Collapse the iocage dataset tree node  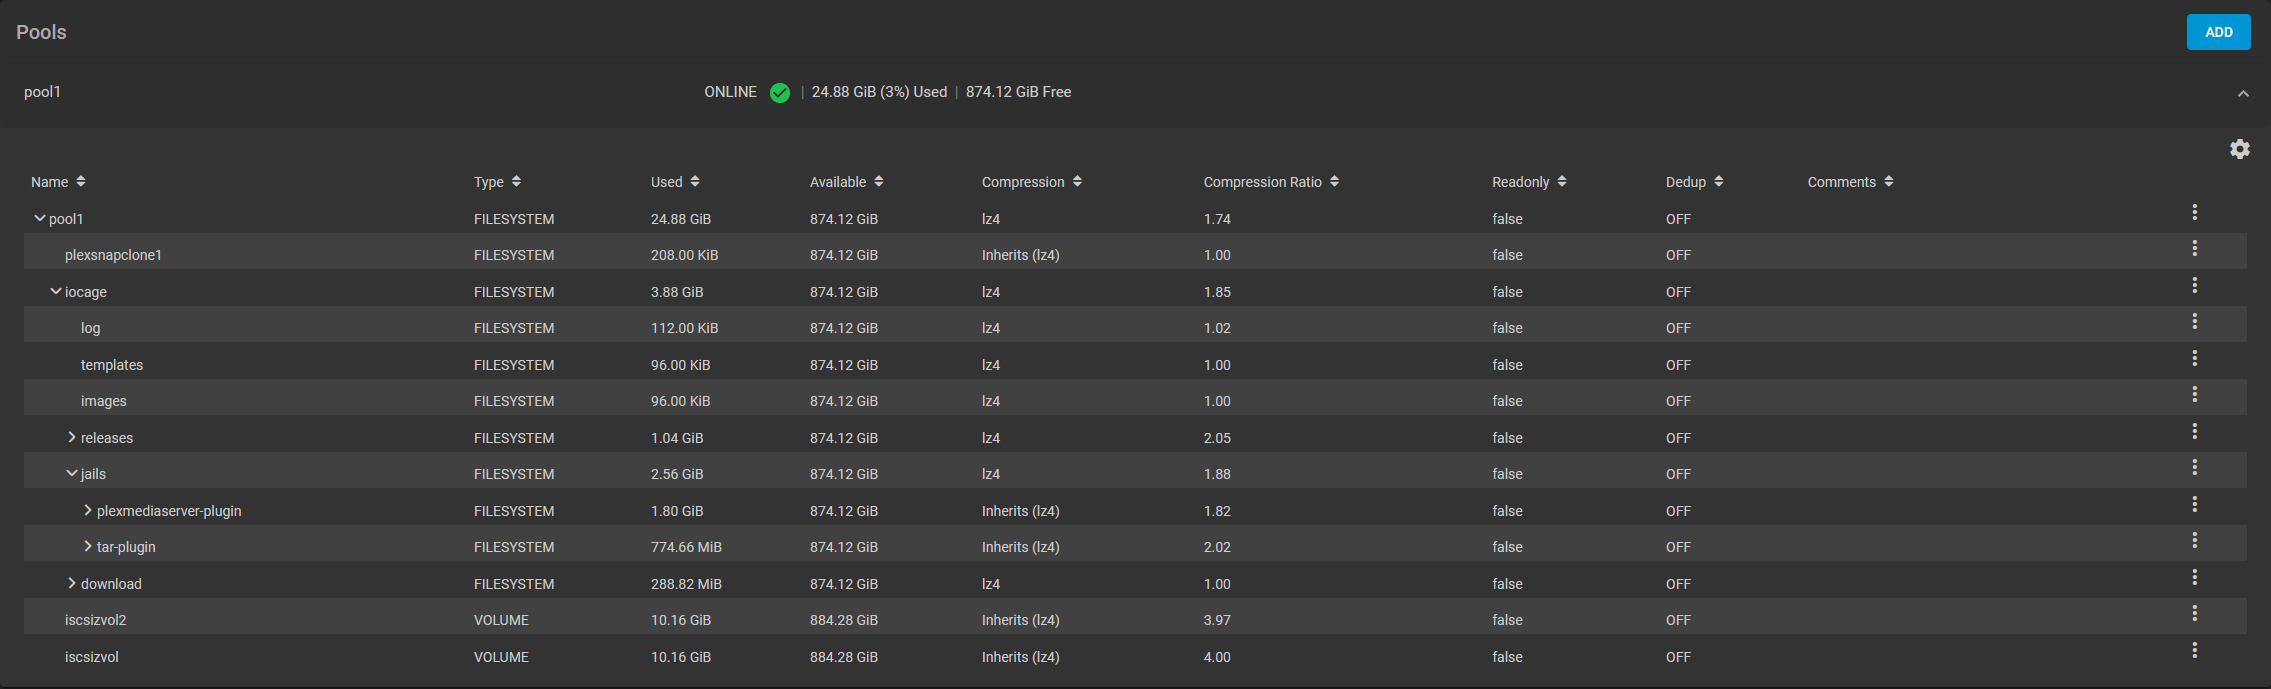tap(56, 291)
